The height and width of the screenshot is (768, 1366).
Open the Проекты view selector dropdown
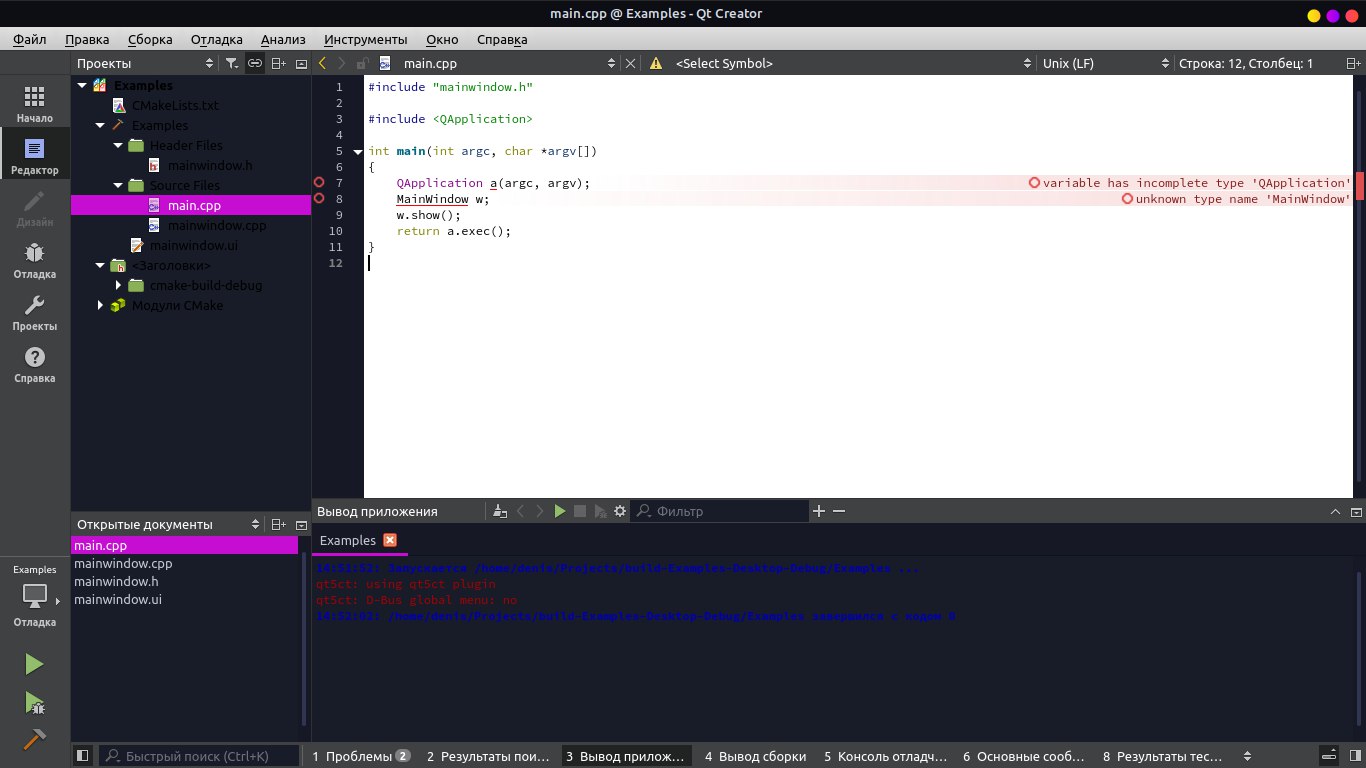(x=146, y=63)
